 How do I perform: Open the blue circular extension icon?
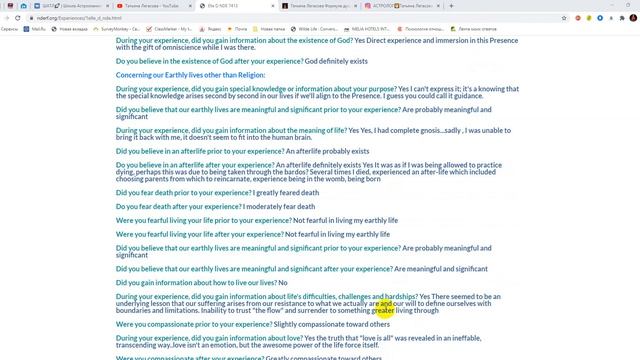(x=600, y=18)
